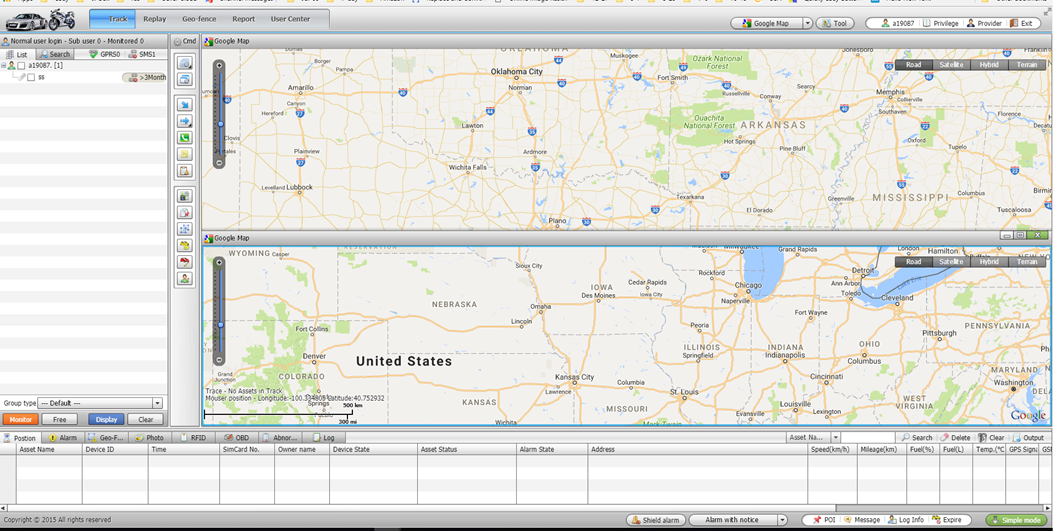Click the yellow note icon in Cmd toolbar

click(185, 154)
